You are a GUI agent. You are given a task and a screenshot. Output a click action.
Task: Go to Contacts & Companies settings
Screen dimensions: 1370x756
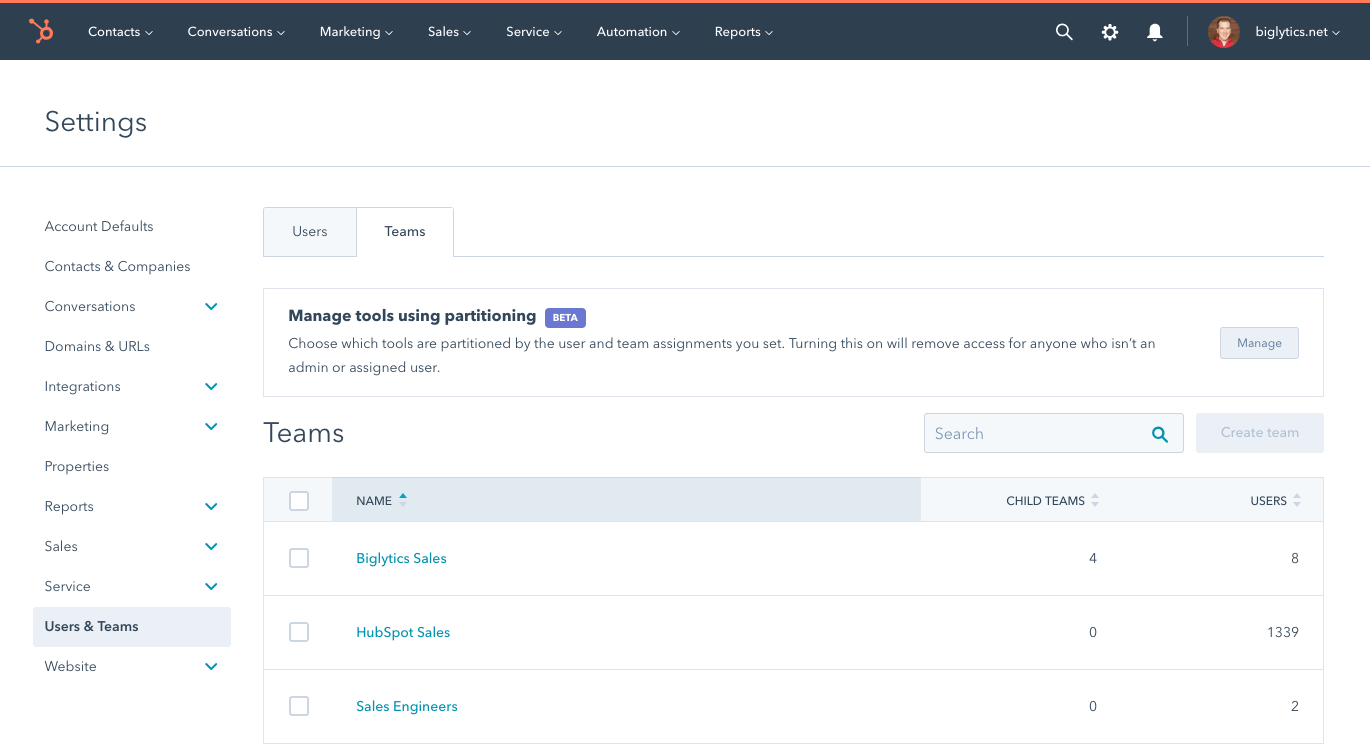point(117,266)
